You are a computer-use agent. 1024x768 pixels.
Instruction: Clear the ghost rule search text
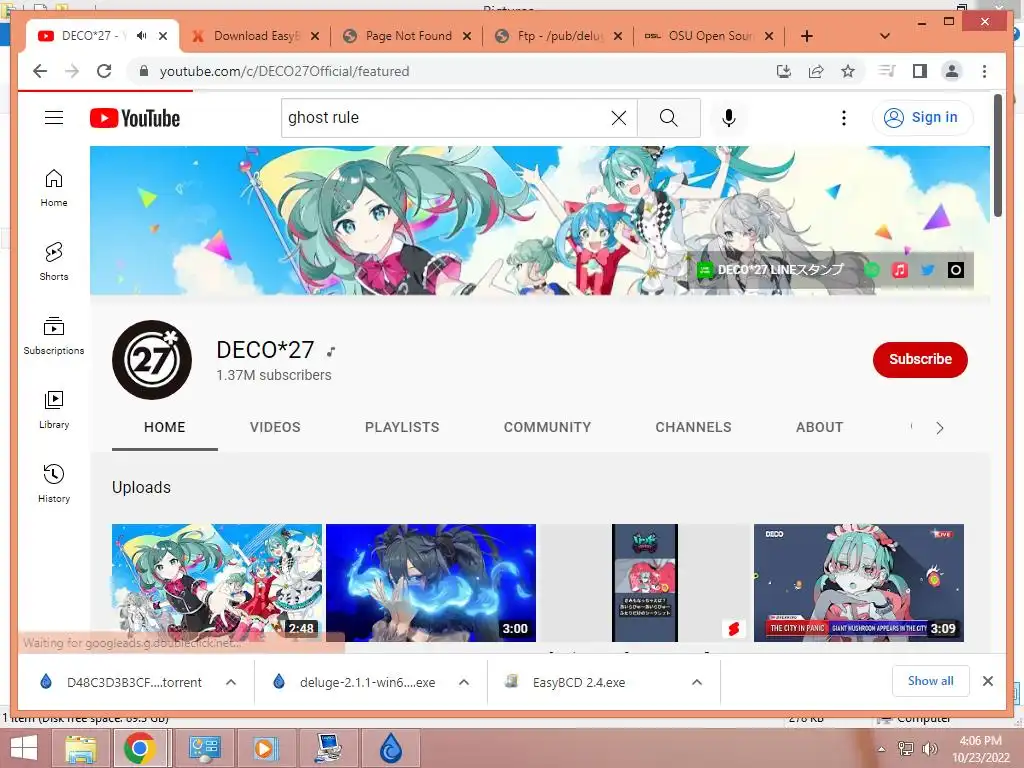pyautogui.click(x=618, y=118)
